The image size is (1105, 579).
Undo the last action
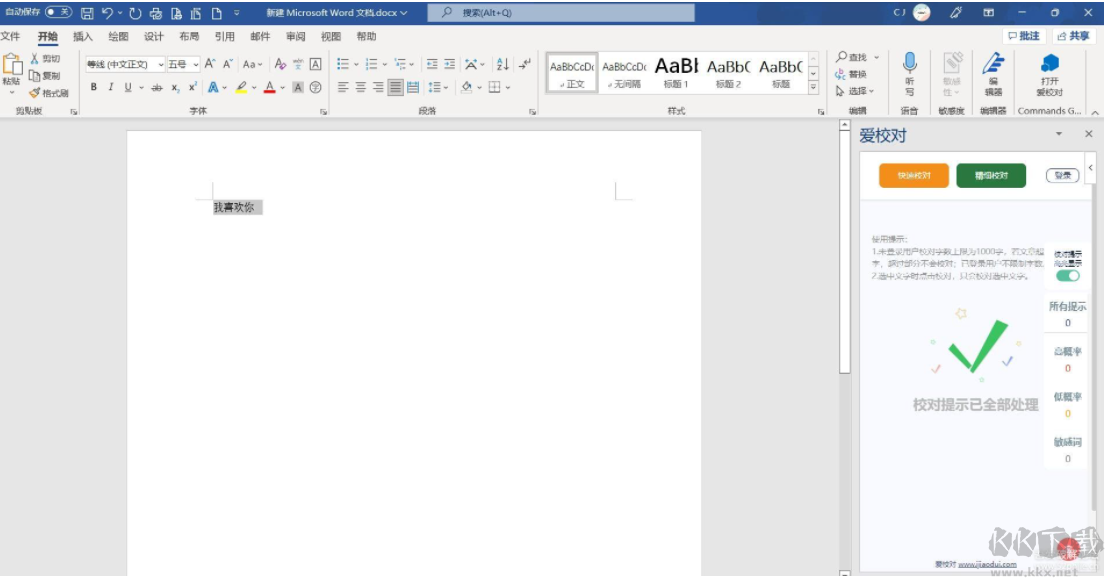point(107,13)
